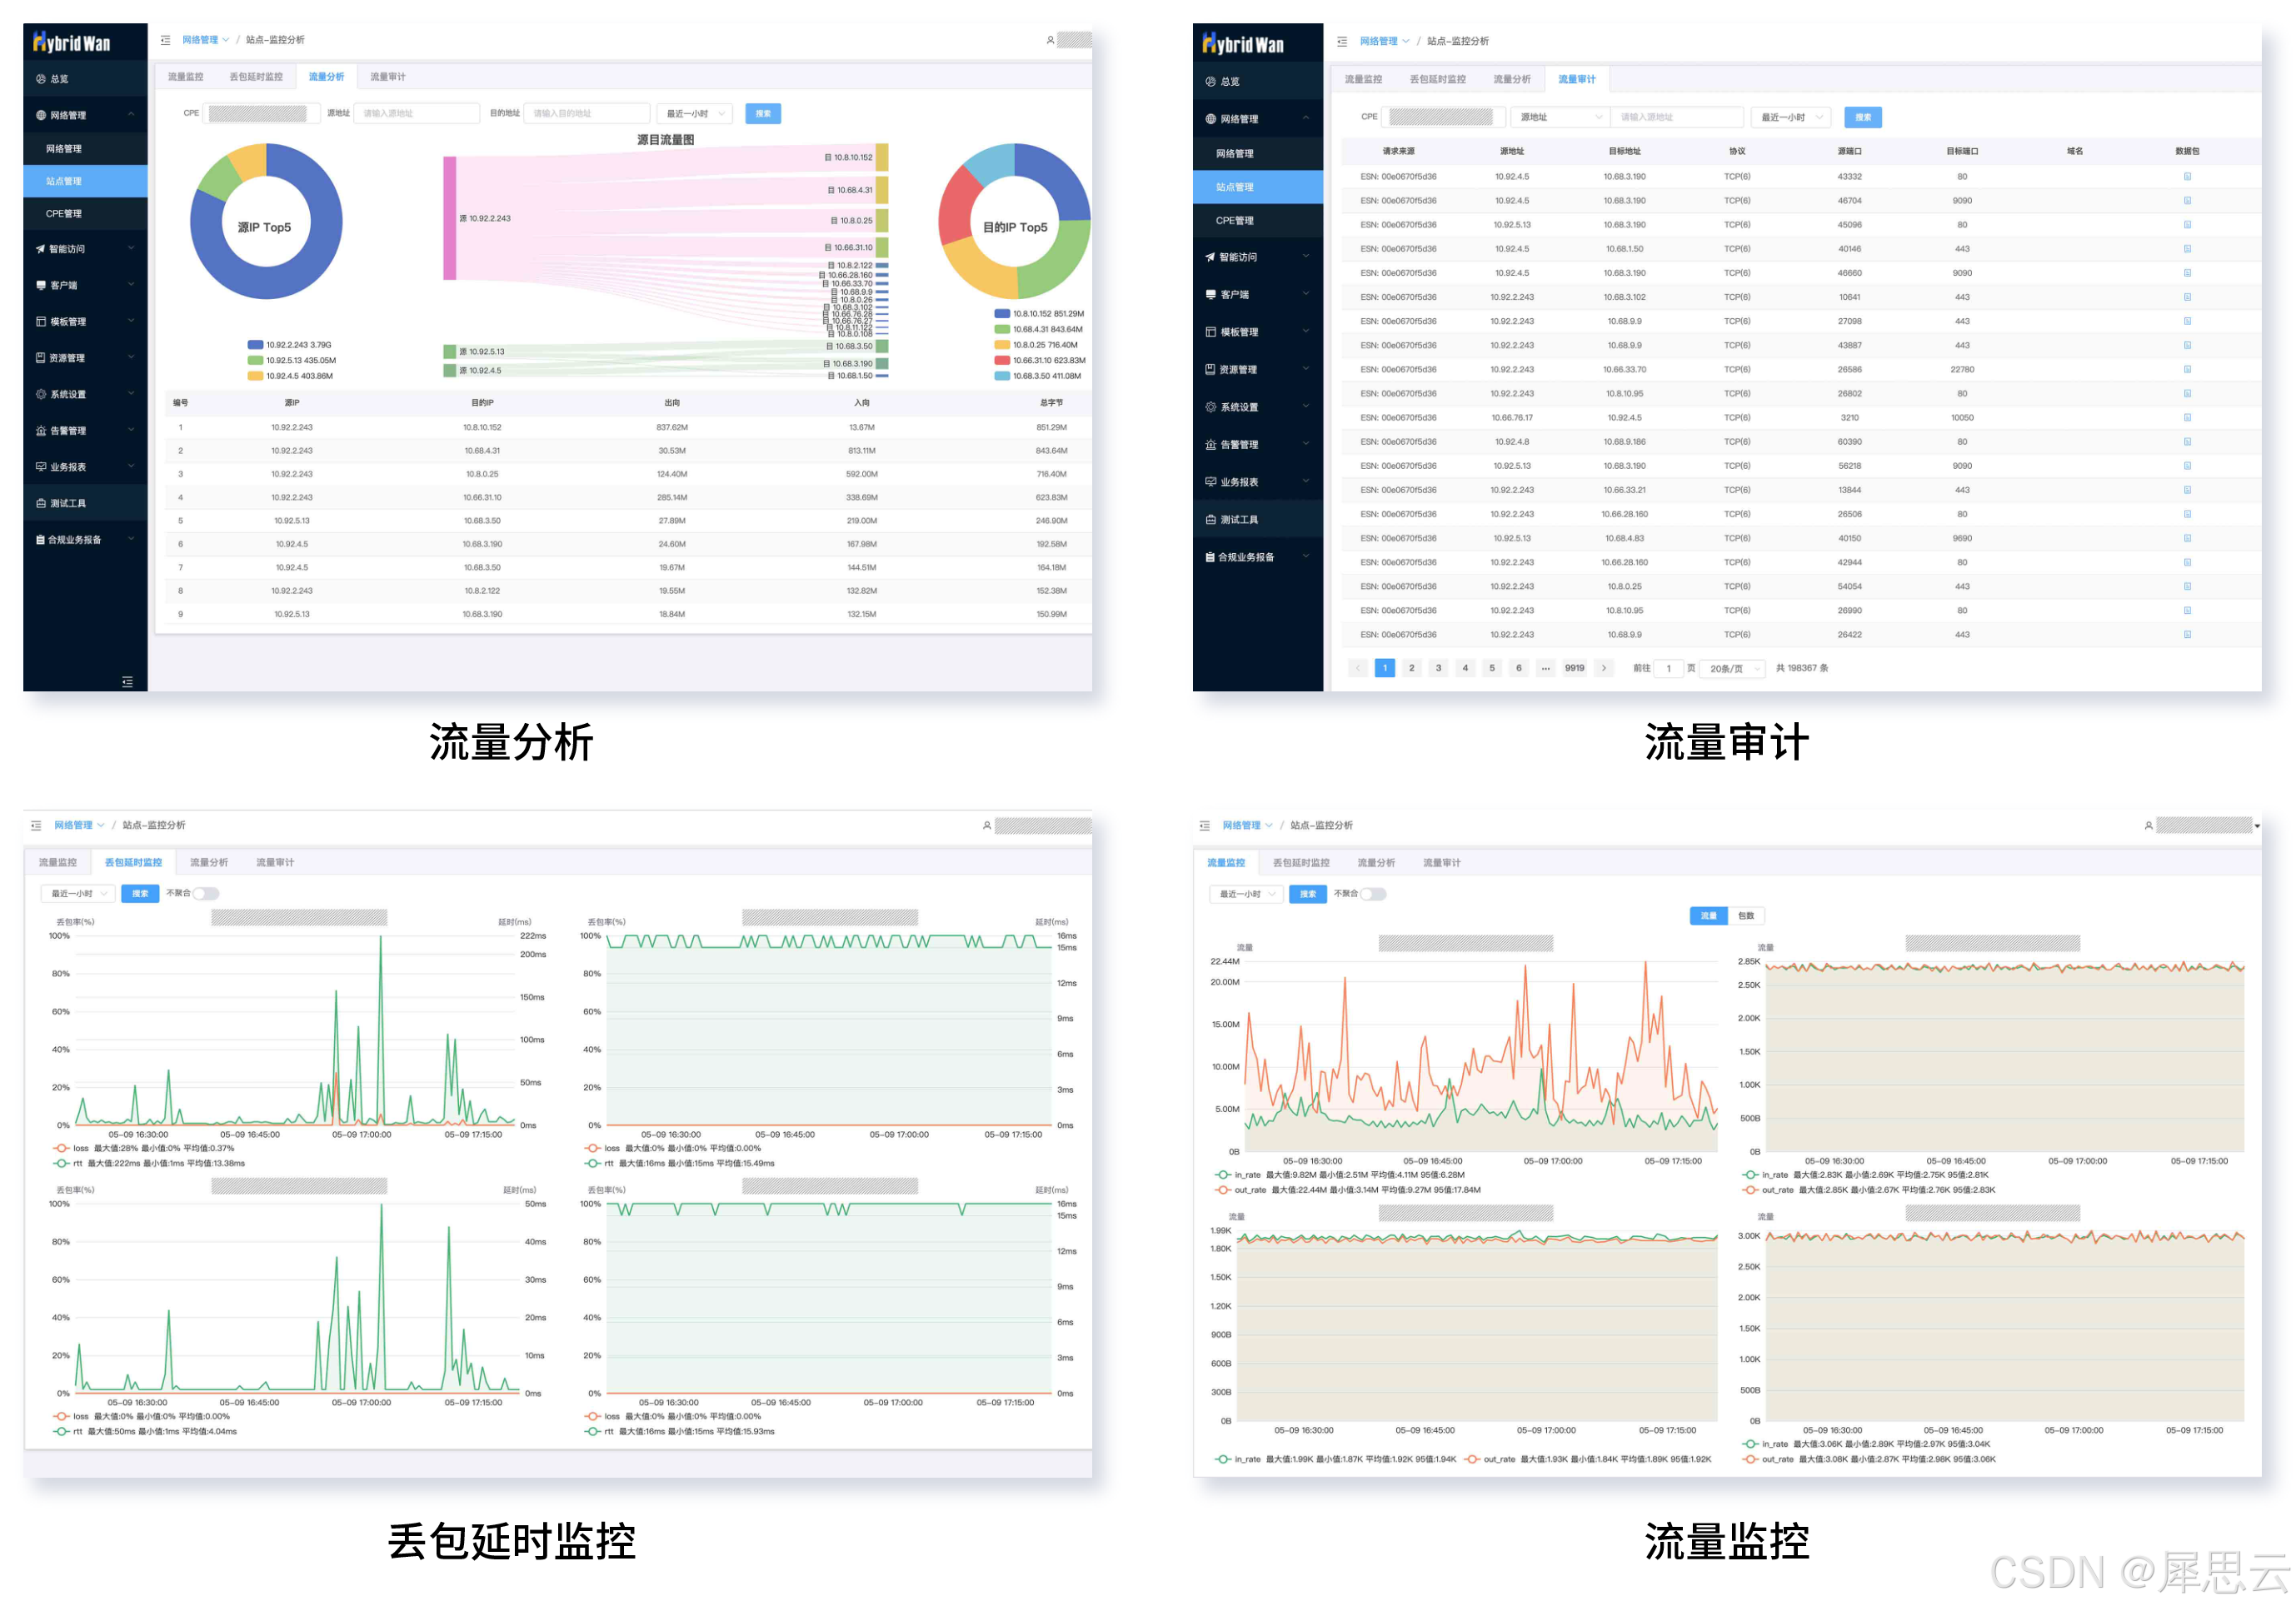Image resolution: width=2296 pixels, height=1611 pixels.
Task: Click the sidebar collapse icon beside 流量审计 breadcrumb
Action: click(1342, 41)
